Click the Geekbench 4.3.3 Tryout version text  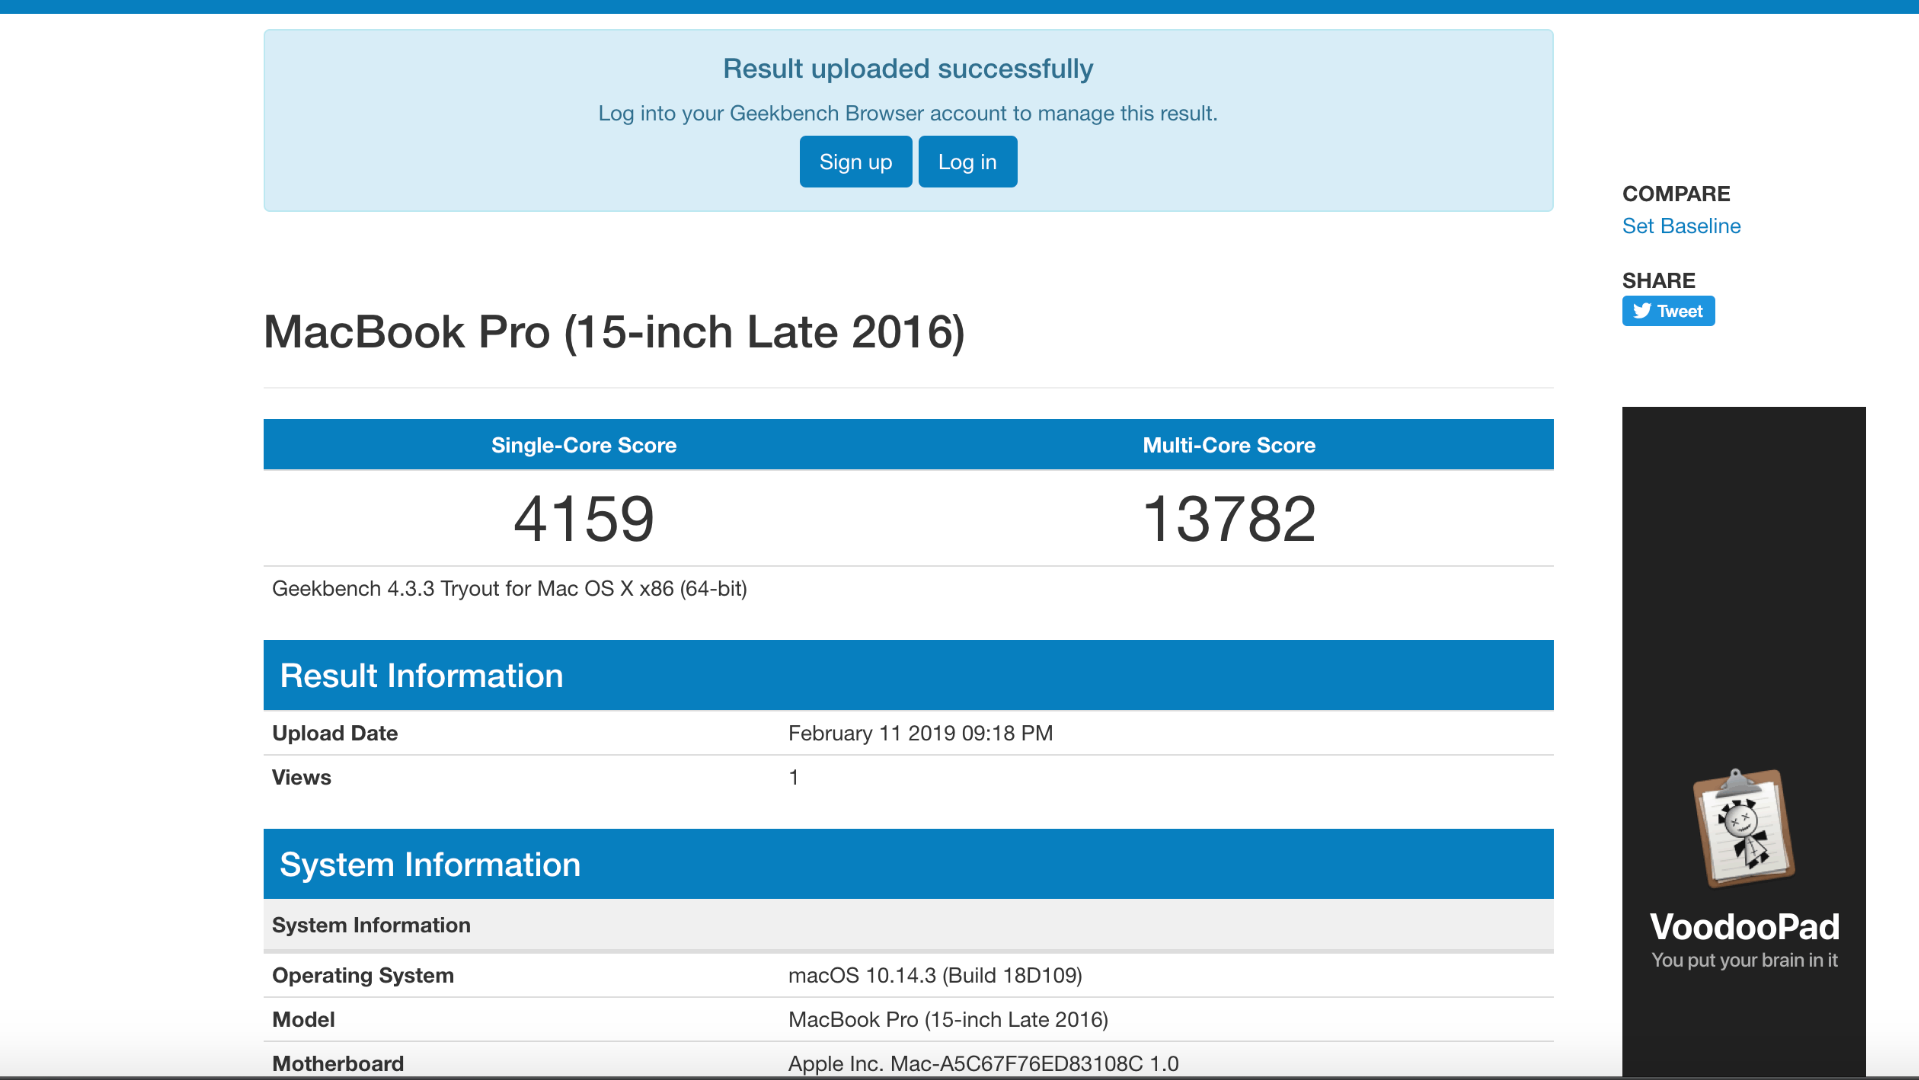(x=510, y=589)
